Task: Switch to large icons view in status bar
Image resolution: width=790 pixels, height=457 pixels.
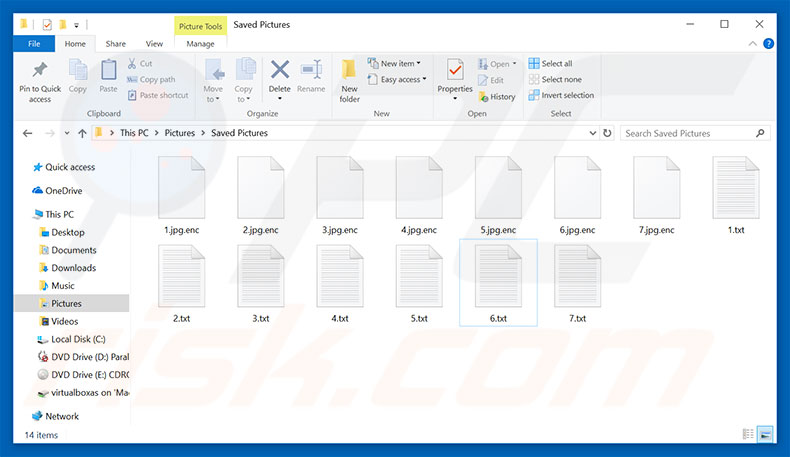Action: click(x=765, y=434)
